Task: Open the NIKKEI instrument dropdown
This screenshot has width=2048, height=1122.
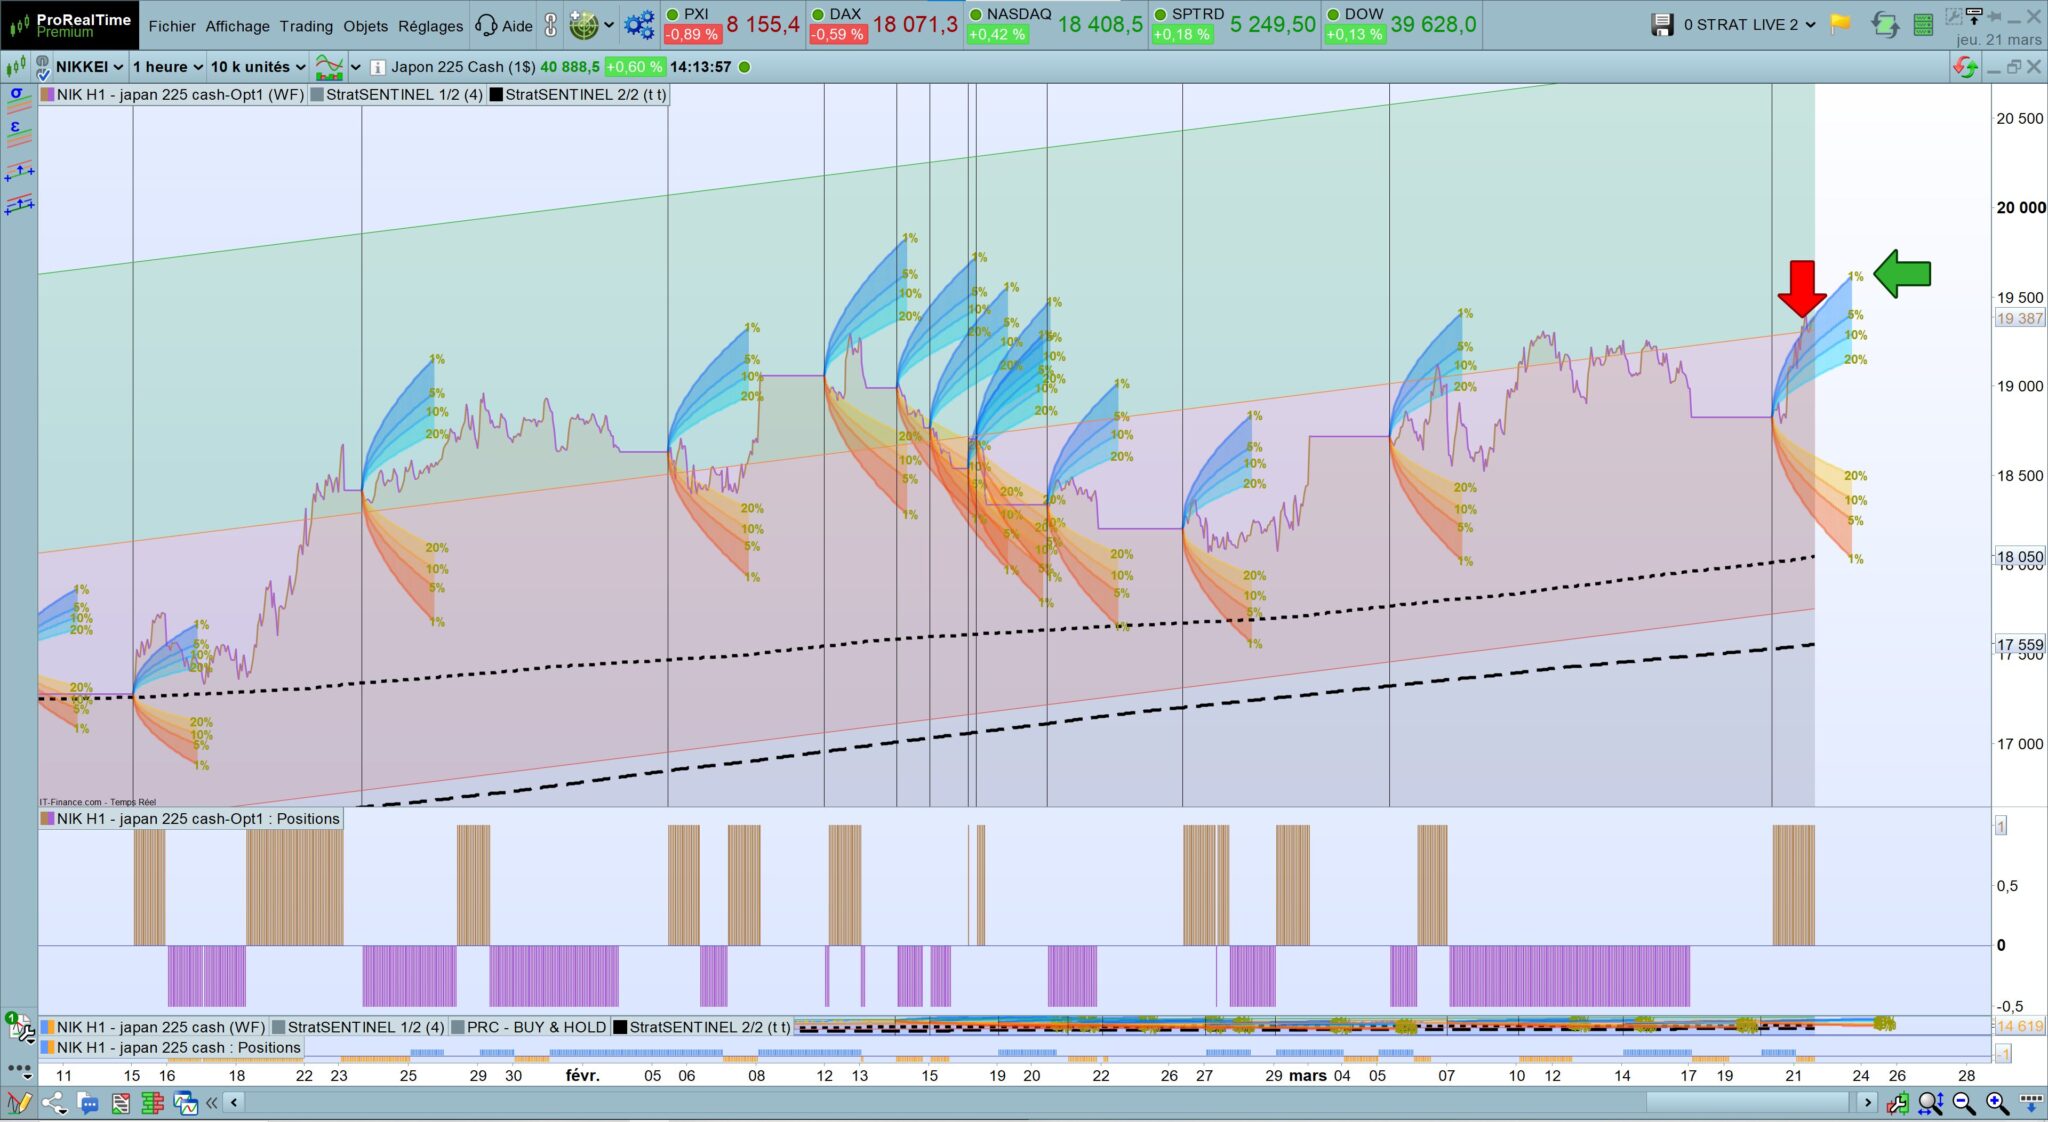Action: pyautogui.click(x=89, y=67)
